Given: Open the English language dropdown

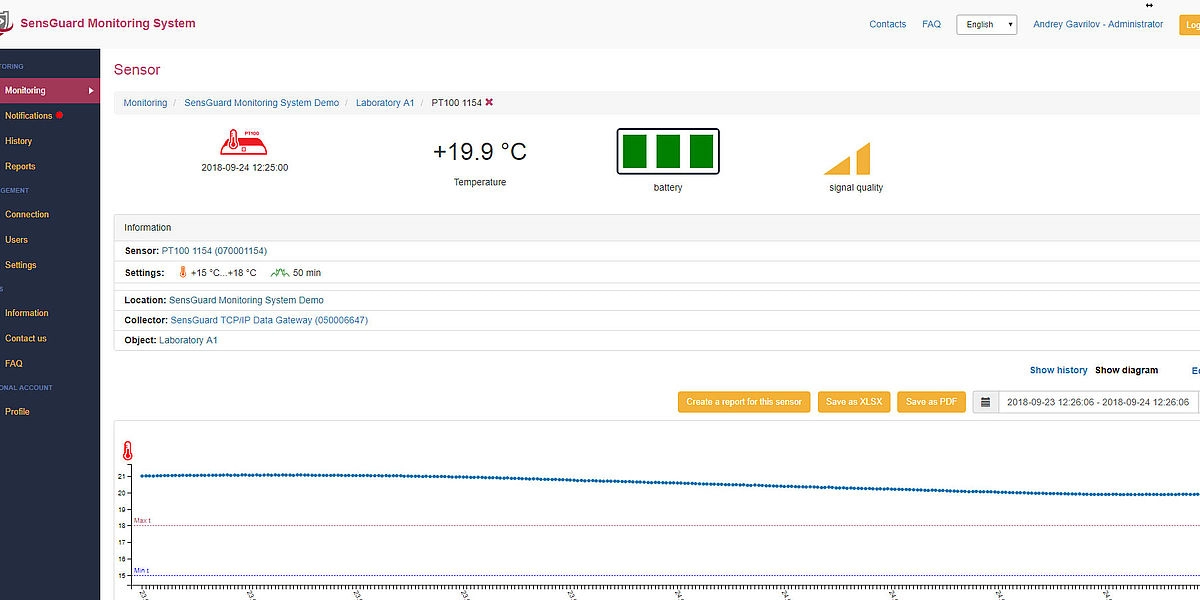Looking at the screenshot, I should [x=986, y=25].
